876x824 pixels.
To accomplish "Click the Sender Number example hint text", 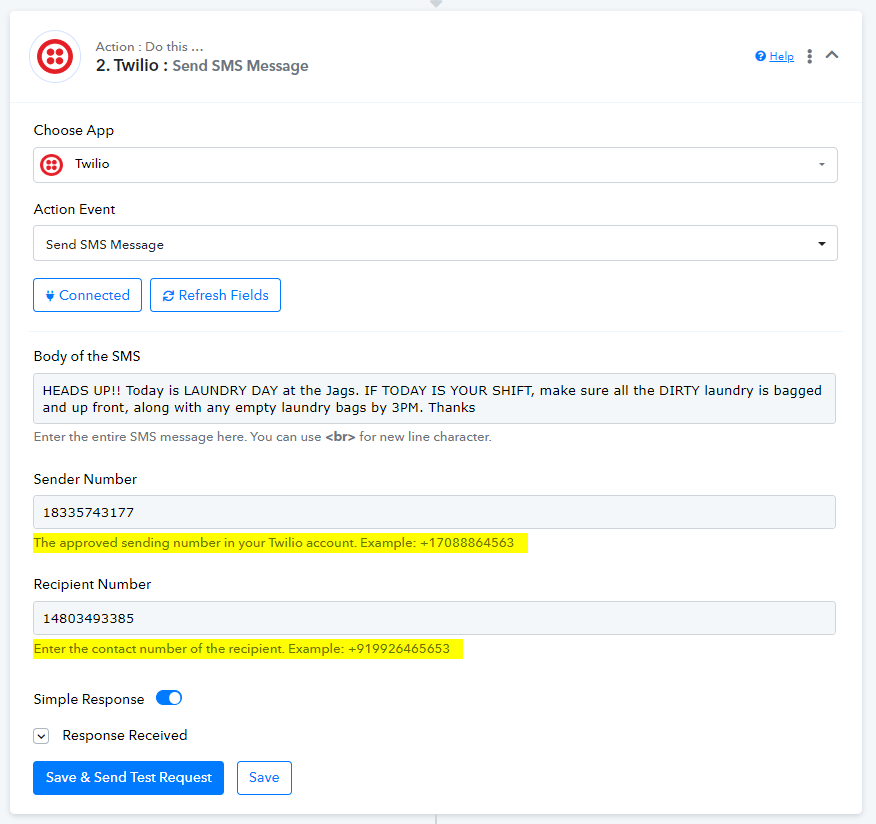I will tap(274, 542).
